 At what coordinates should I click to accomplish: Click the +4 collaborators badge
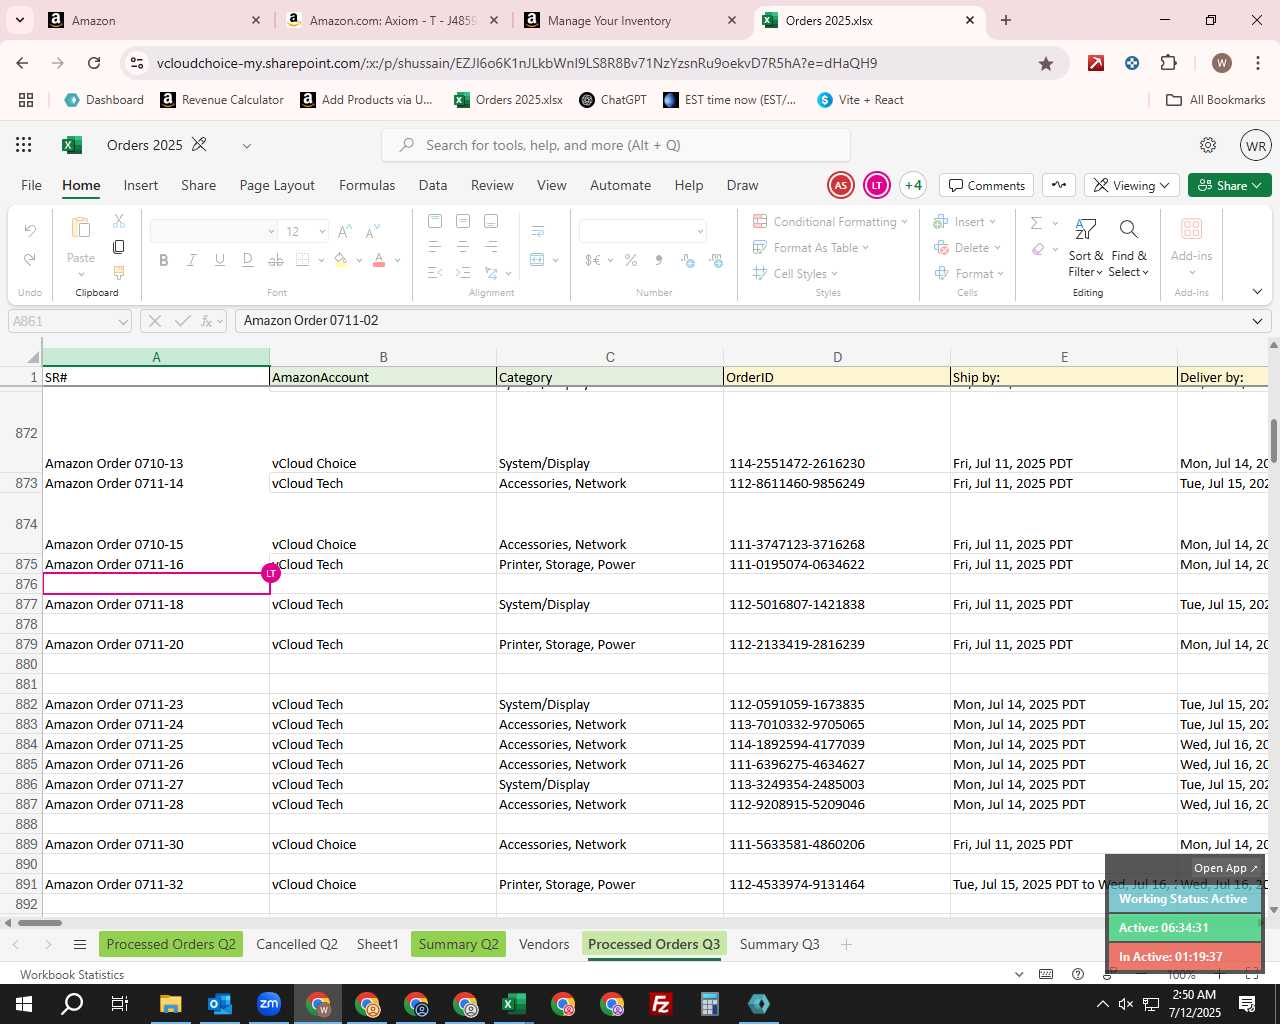913,185
